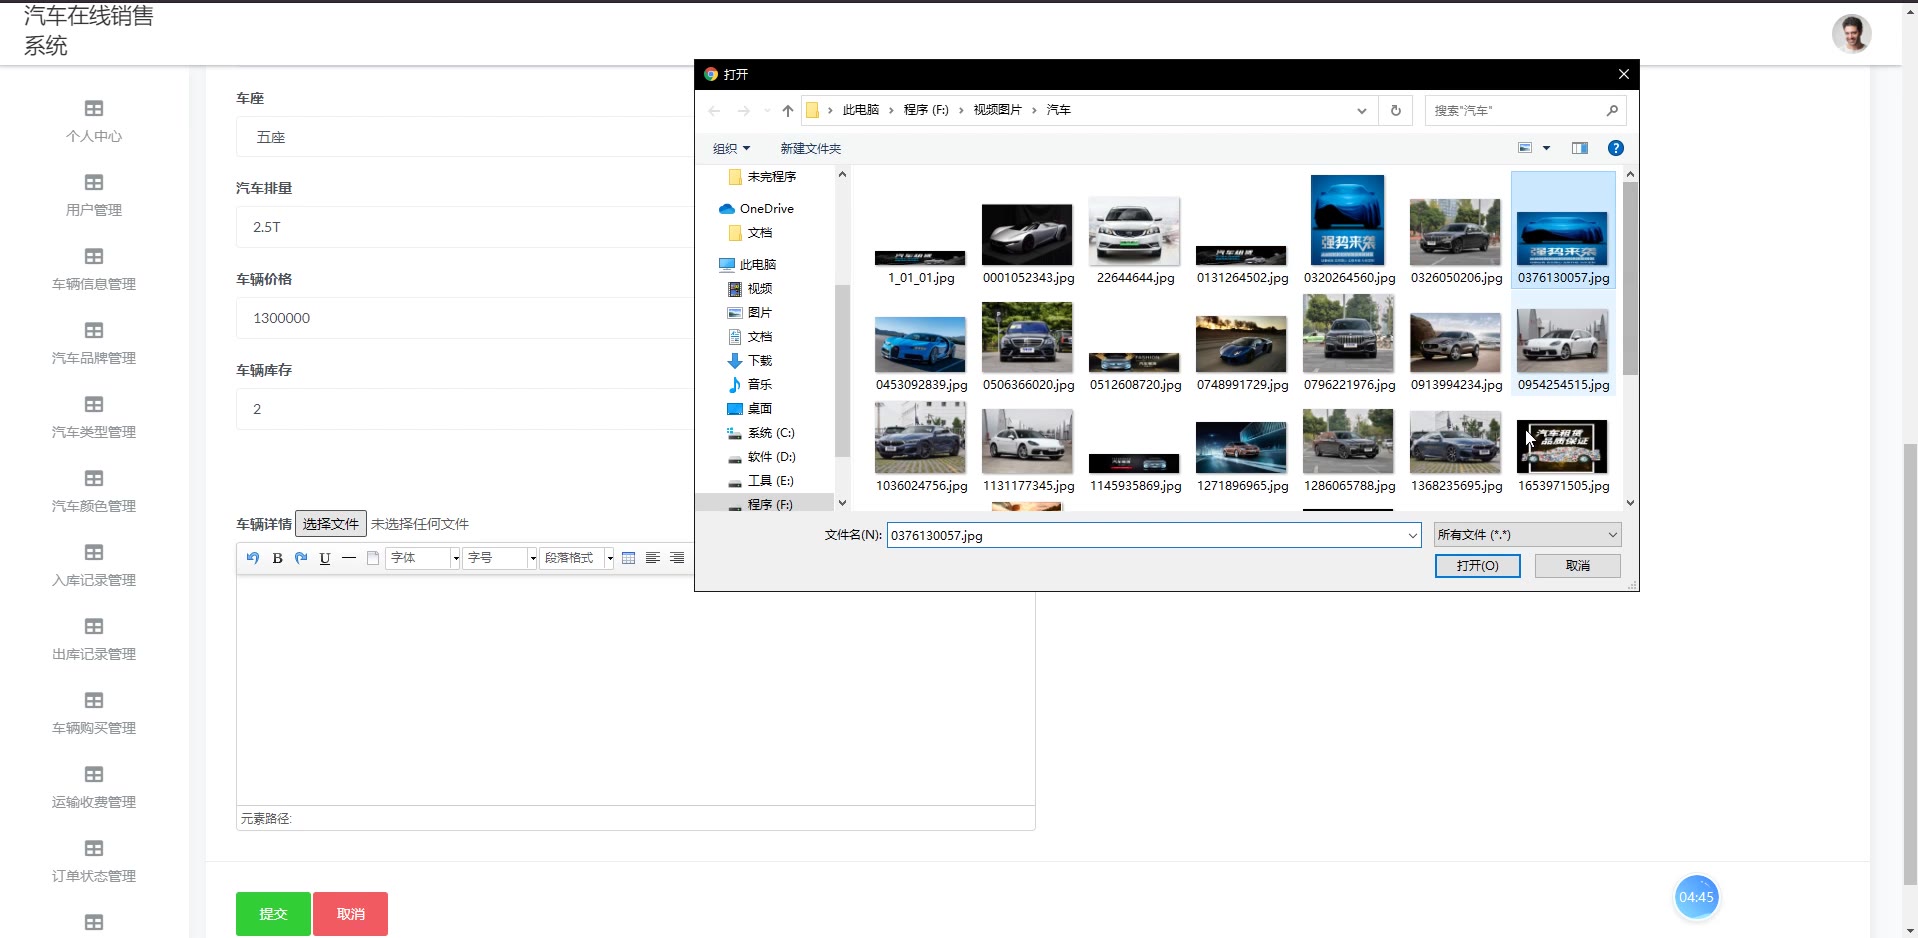Open the 段落格式 paragraph format dropdown

578,558
